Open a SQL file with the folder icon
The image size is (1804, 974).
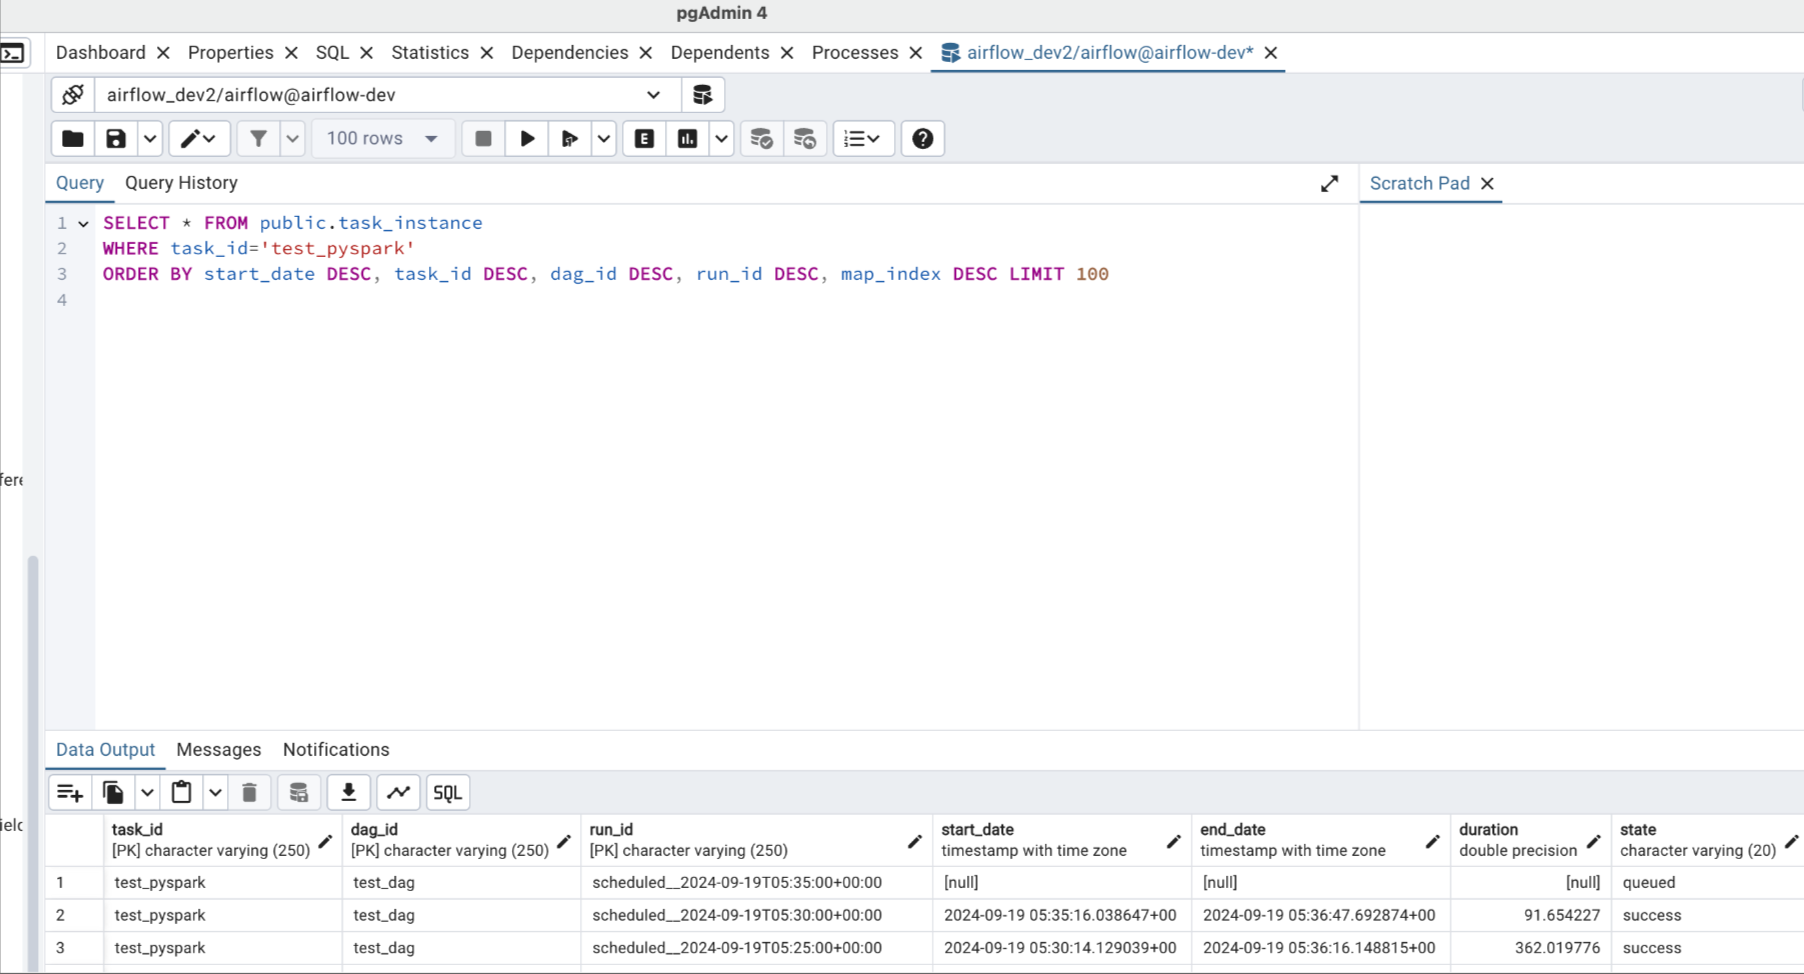coord(73,139)
